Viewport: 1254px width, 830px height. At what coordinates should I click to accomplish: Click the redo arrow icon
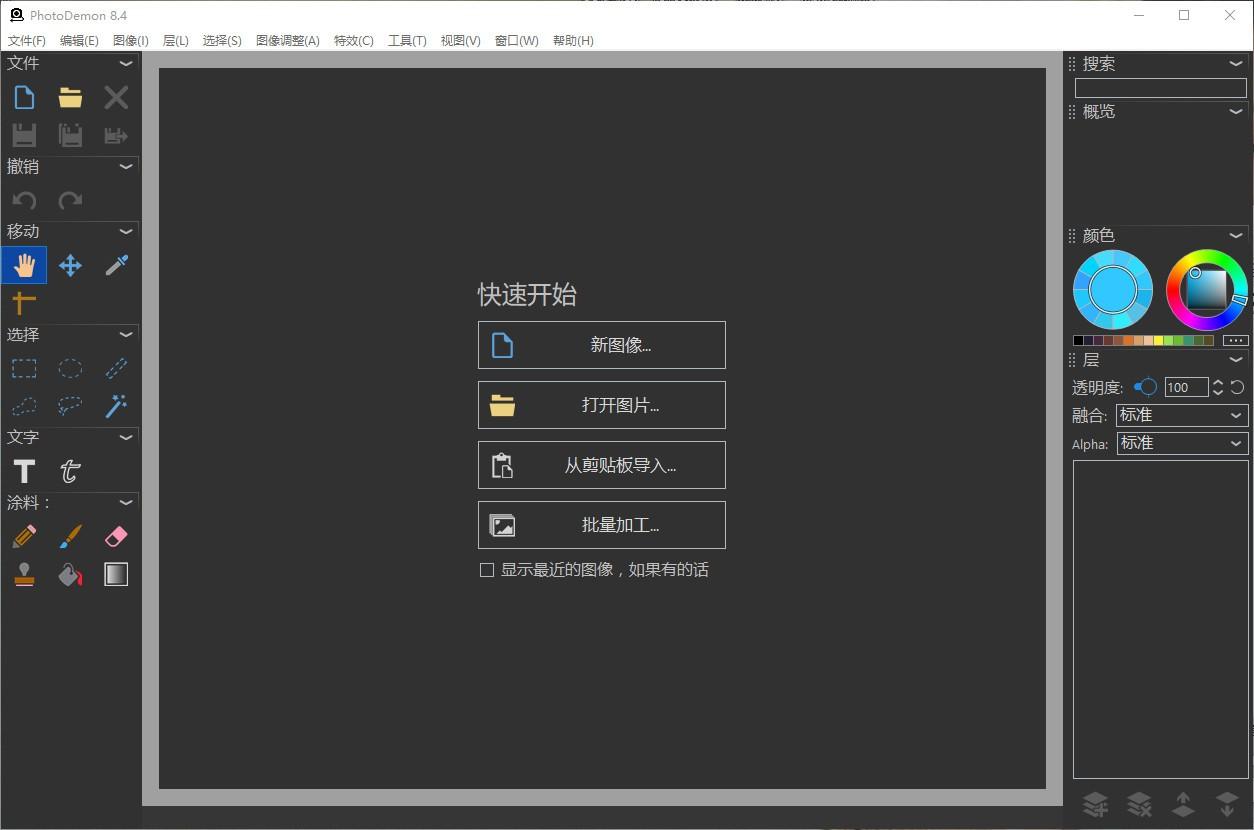pyautogui.click(x=70, y=200)
